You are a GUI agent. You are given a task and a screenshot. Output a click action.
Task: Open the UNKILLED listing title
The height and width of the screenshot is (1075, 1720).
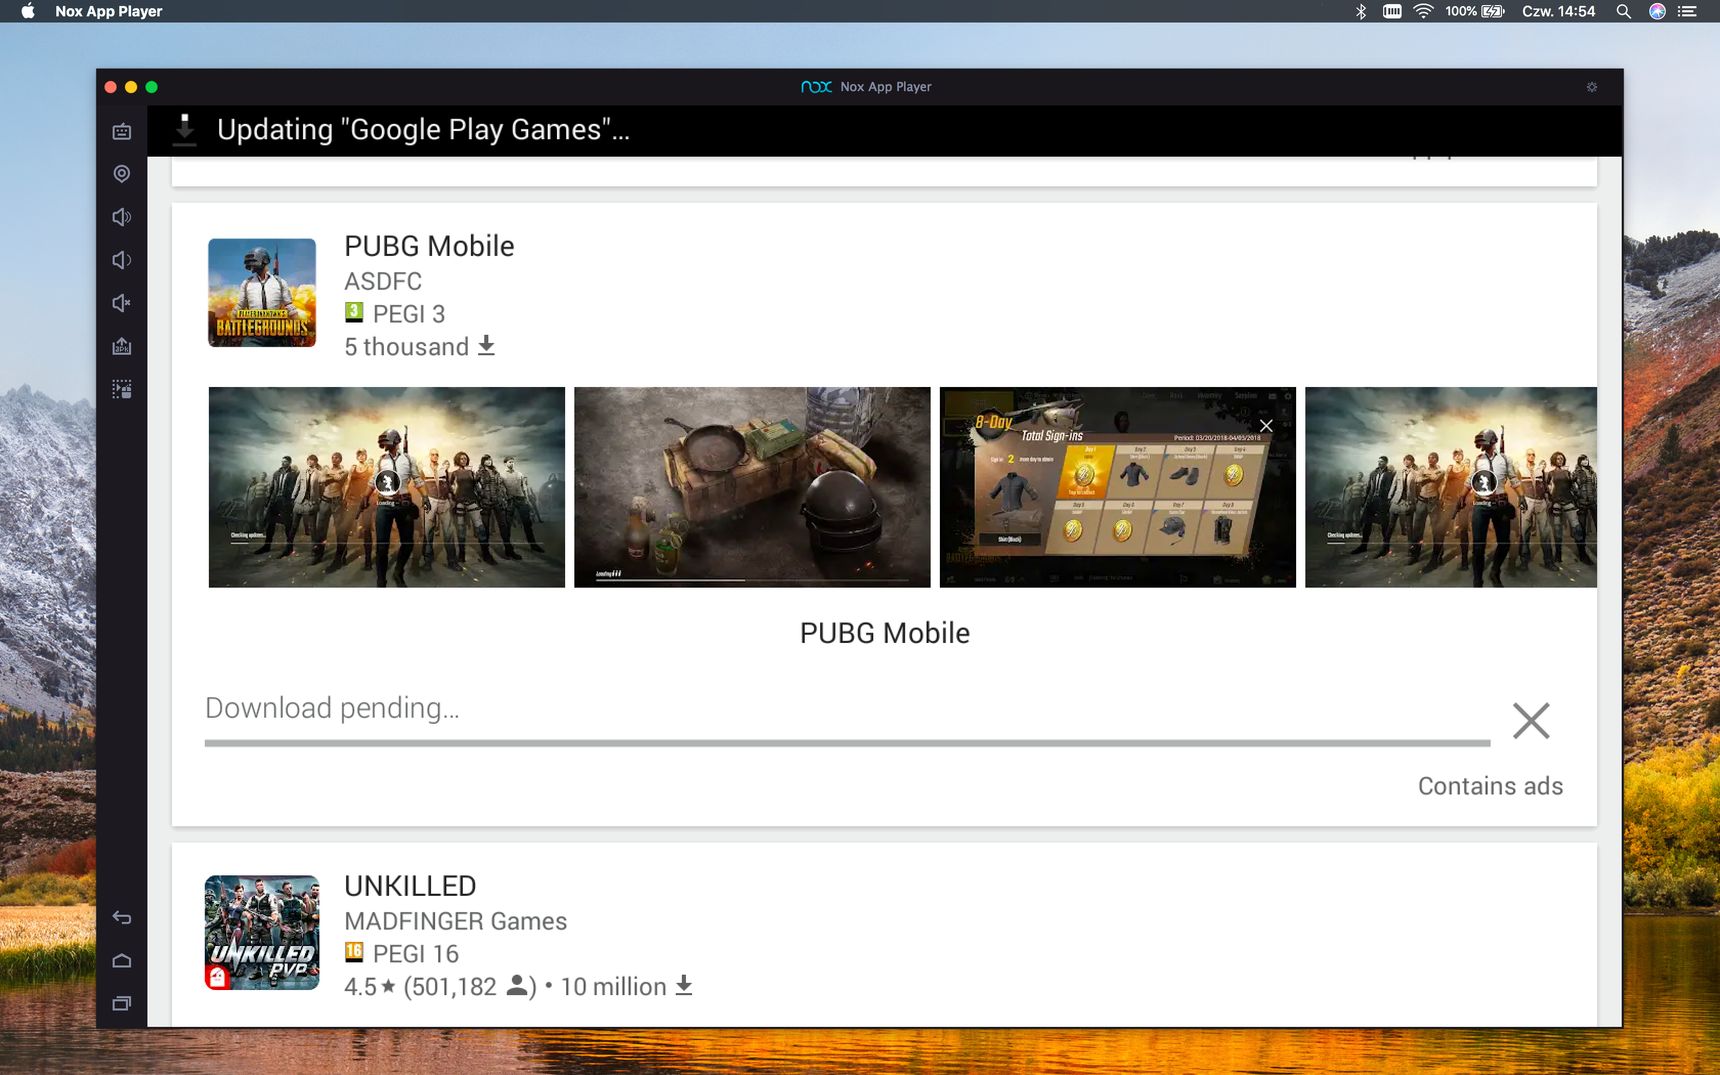click(410, 886)
